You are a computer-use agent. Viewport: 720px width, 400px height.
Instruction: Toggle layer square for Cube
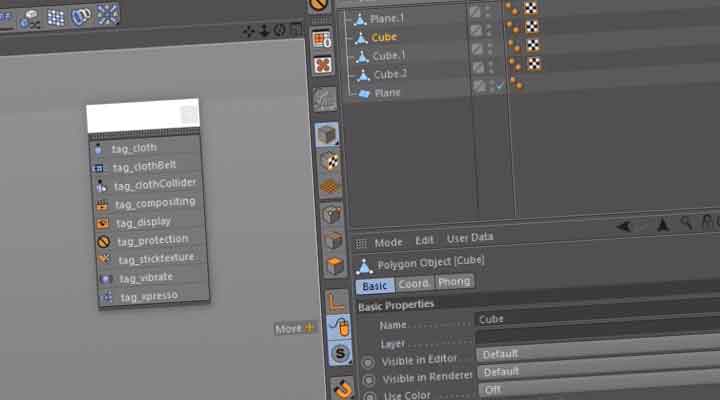coord(477,31)
